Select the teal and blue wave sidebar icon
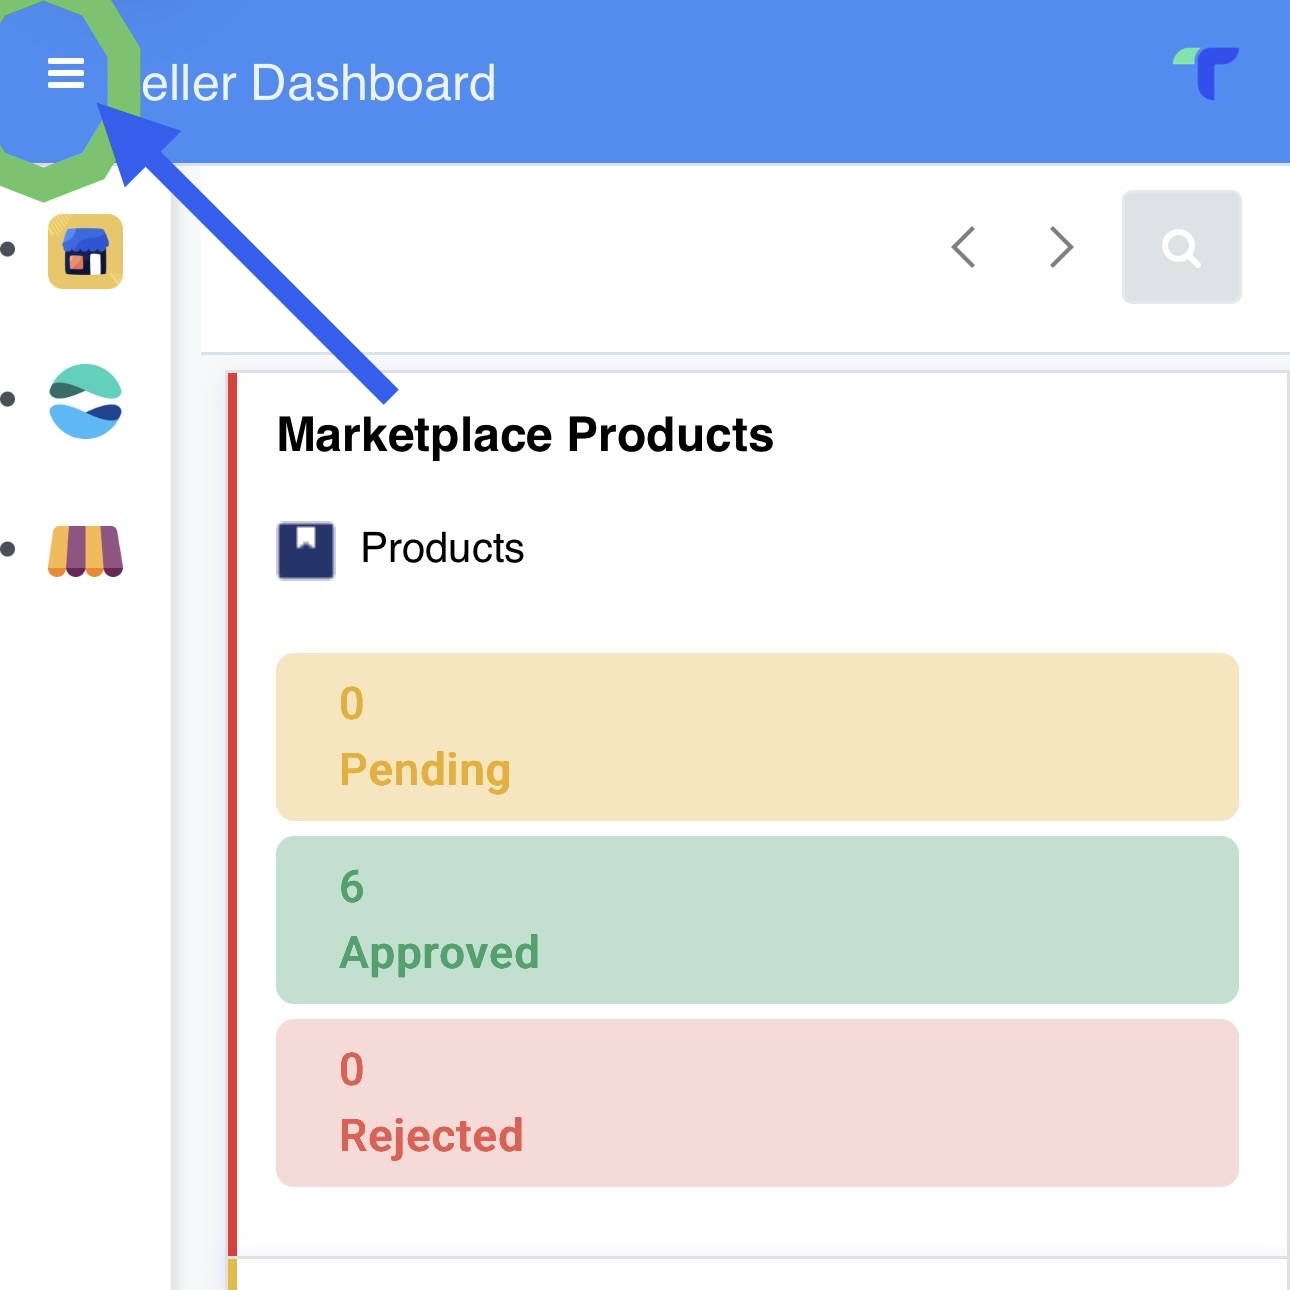The image size is (1290, 1290). click(x=86, y=401)
